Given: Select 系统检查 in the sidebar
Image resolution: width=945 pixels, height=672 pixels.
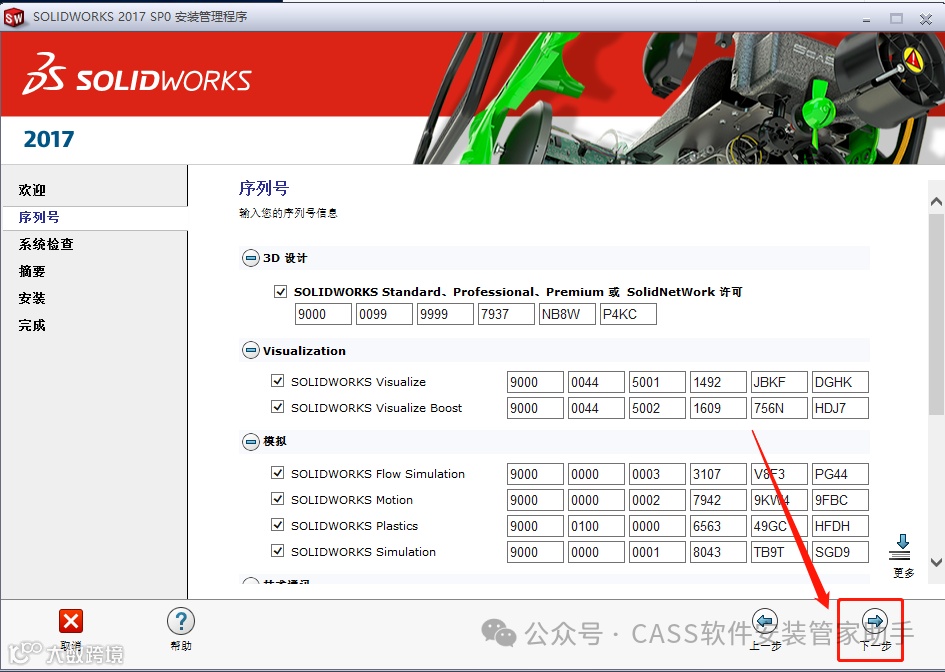Looking at the screenshot, I should point(46,244).
